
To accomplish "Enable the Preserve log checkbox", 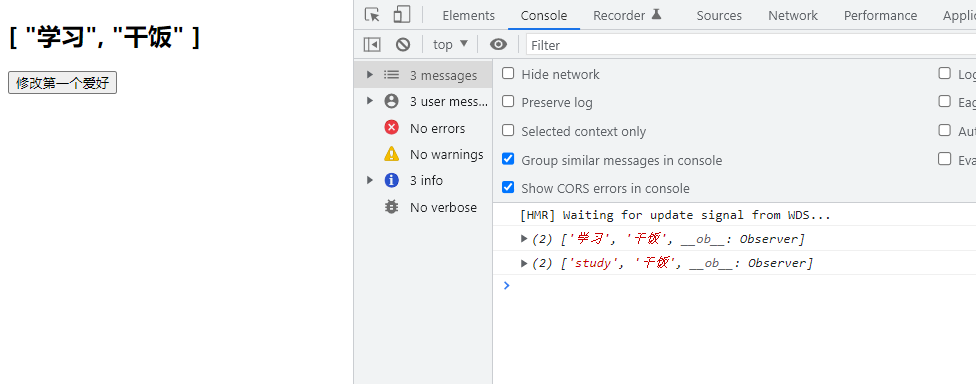I will coord(509,101).
